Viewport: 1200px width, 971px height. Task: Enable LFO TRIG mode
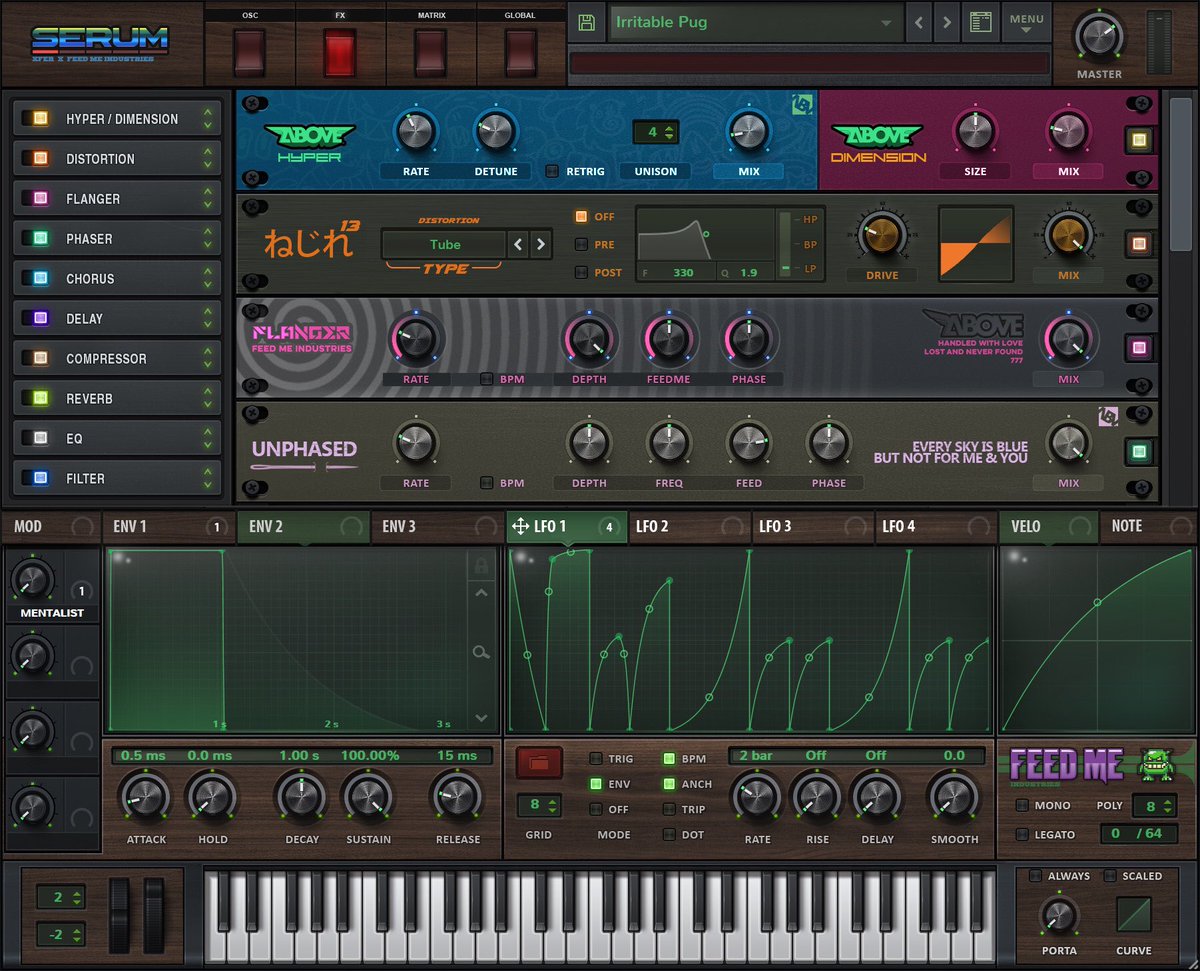click(596, 759)
